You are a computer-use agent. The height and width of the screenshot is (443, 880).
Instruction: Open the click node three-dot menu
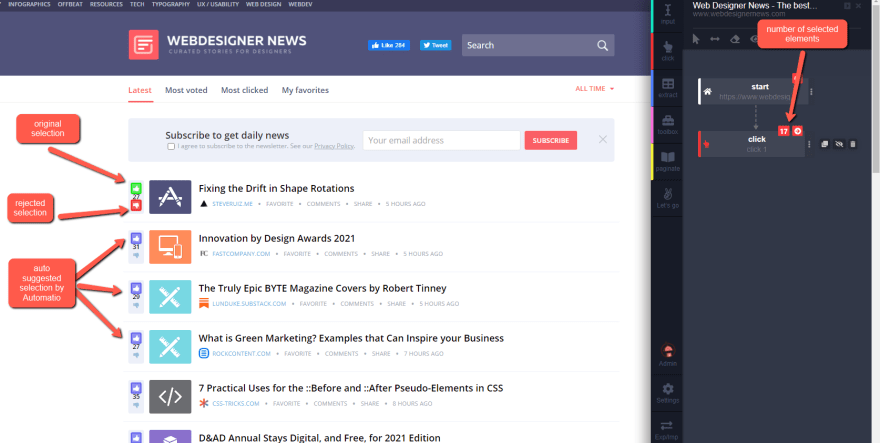click(x=809, y=144)
